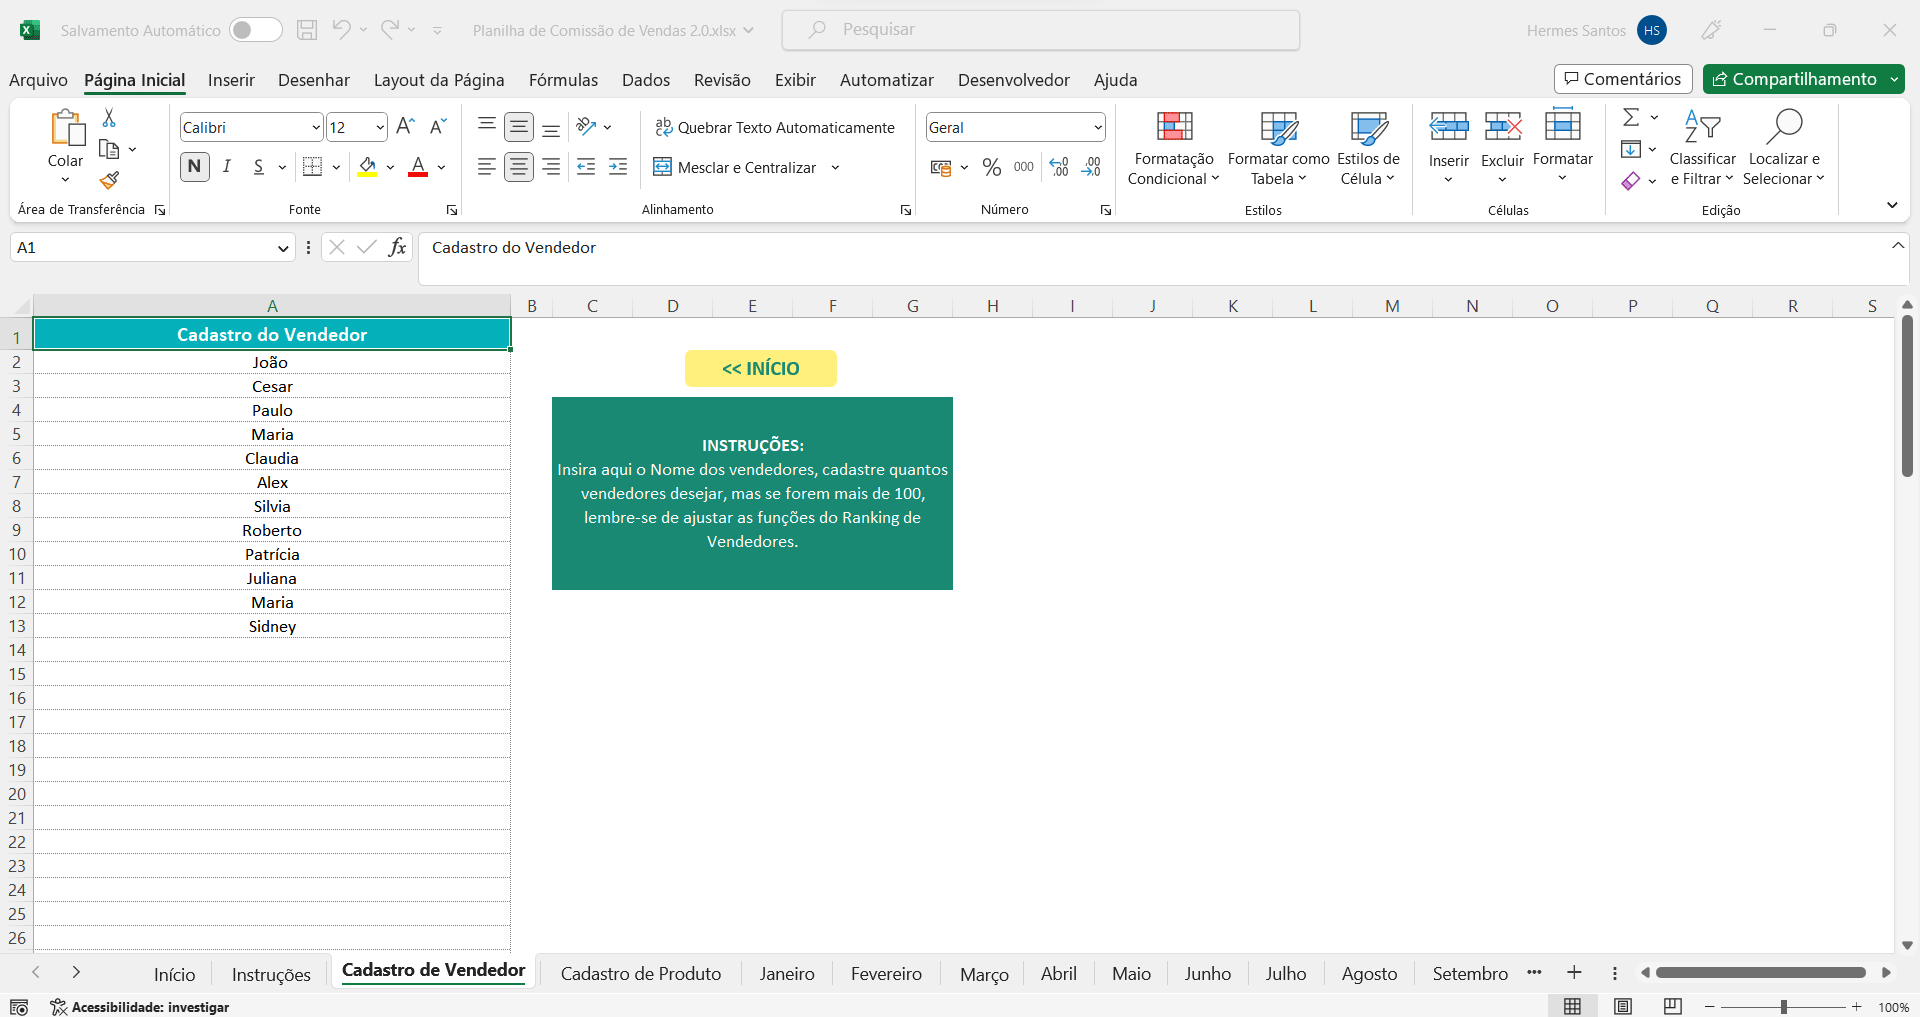Screen dimensions: 1920x1017
Task: Open the insert function fx icon
Action: coord(397,247)
